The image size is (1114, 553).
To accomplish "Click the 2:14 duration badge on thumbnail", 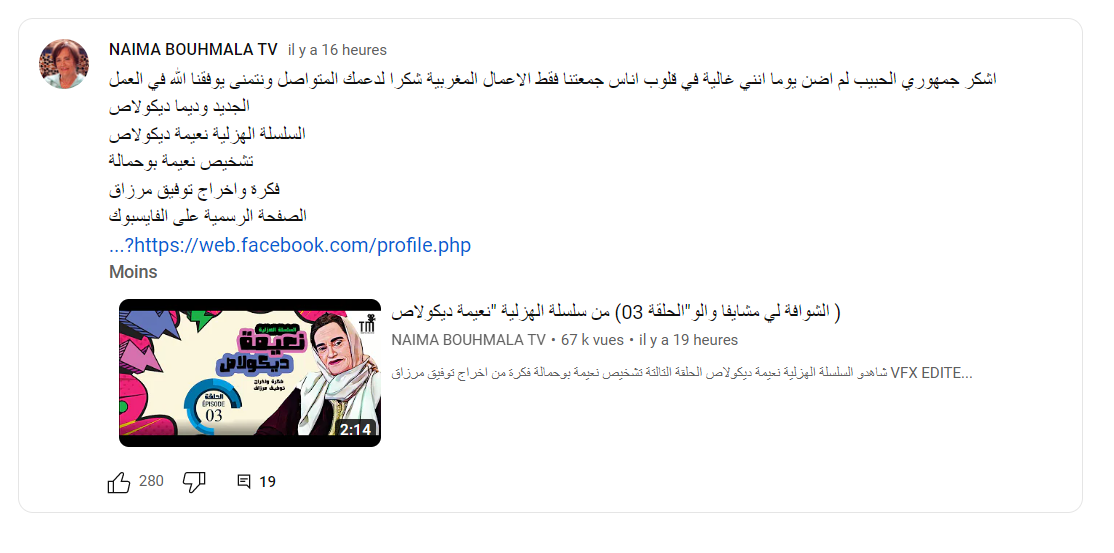I will 355,430.
